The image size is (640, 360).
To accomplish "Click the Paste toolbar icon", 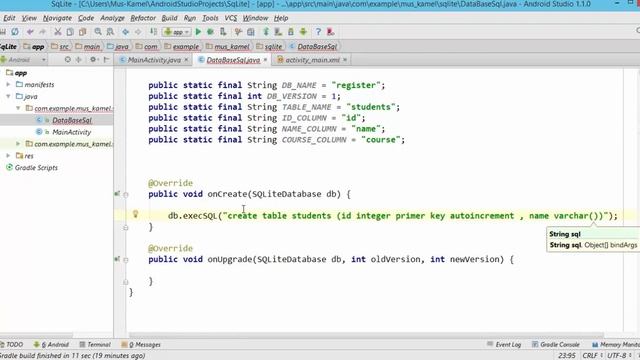I will [83, 32].
